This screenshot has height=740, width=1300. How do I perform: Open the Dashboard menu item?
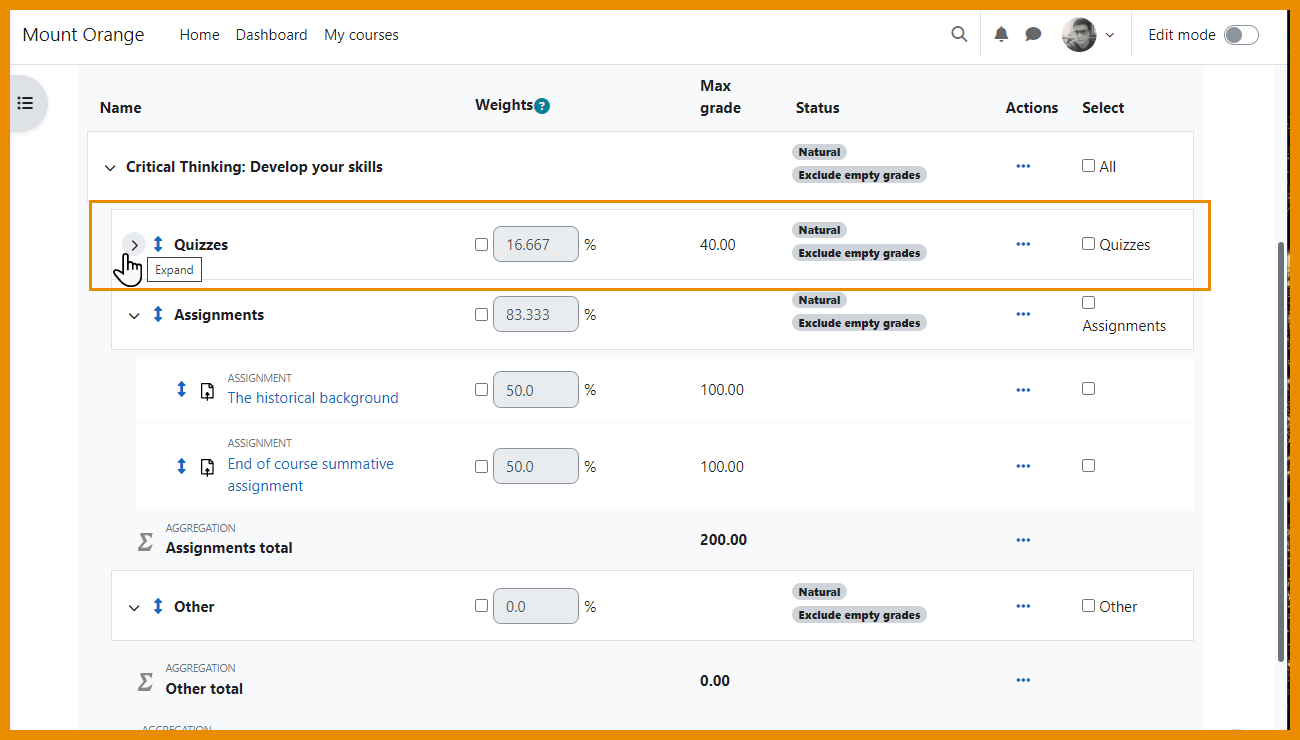(x=271, y=34)
